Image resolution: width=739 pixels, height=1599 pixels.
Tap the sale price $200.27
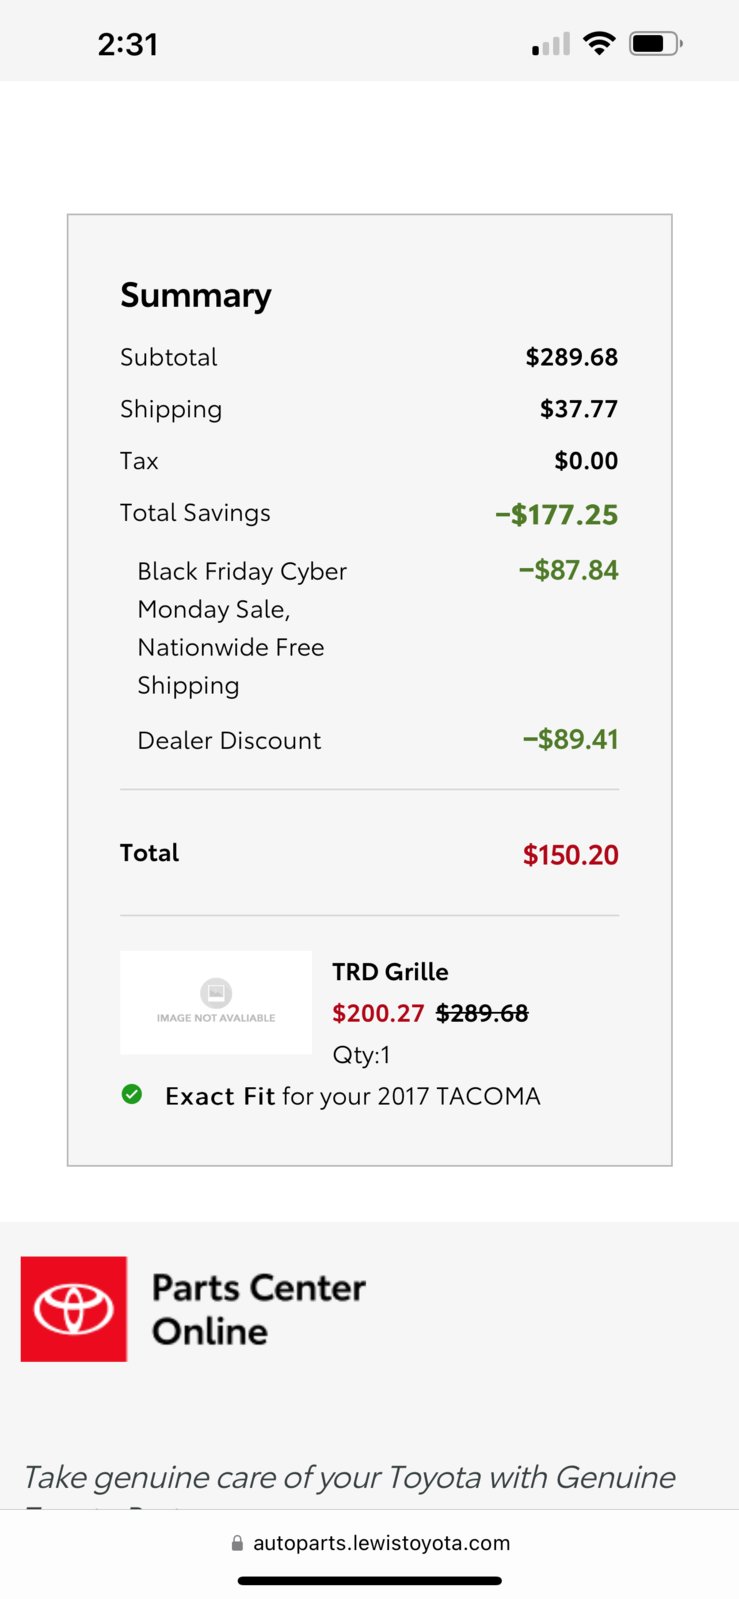378,1013
